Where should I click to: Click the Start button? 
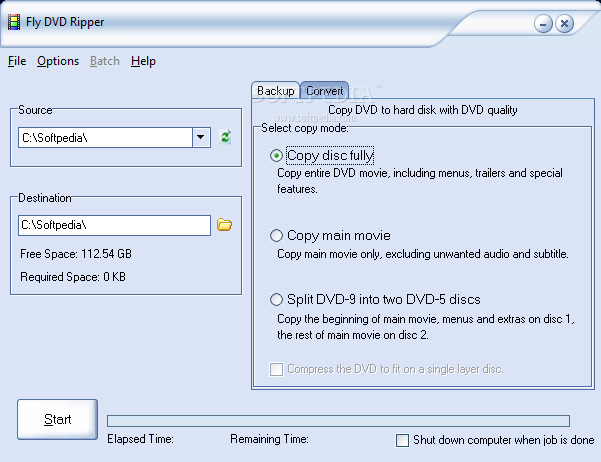[57, 419]
